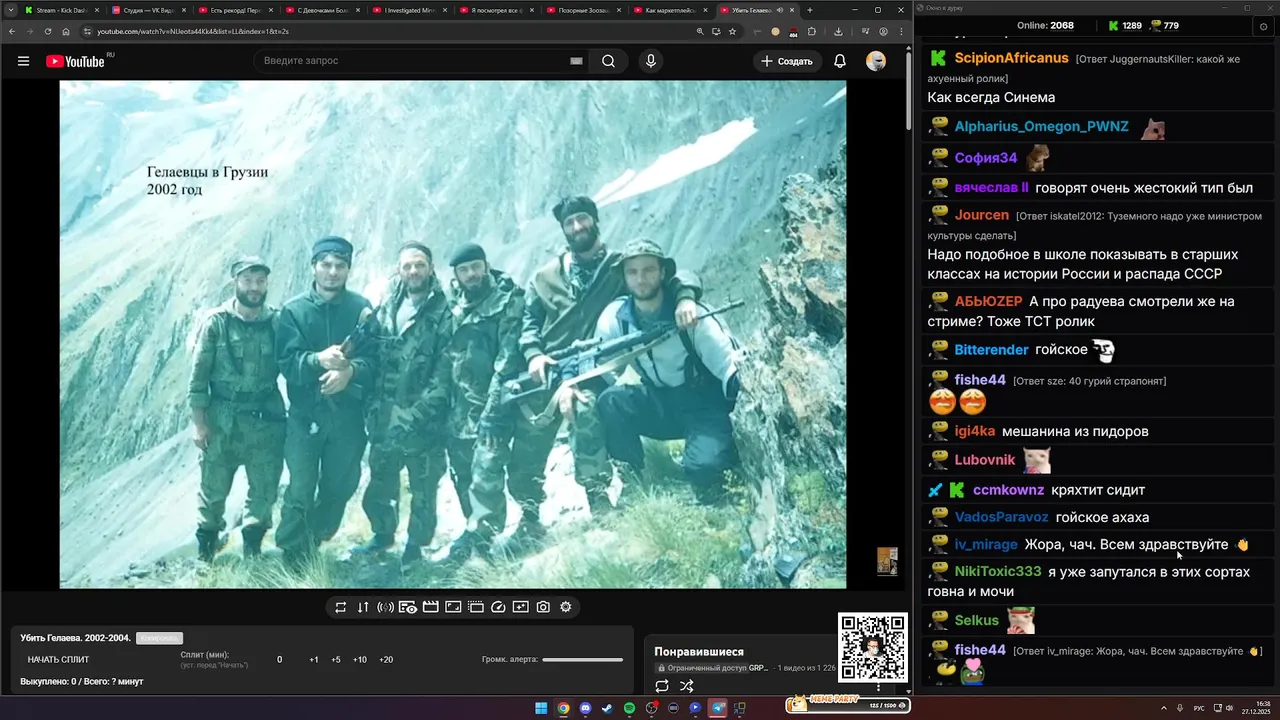Bookmark this page with star icon
Viewport: 1280px width, 720px height.
click(732, 31)
